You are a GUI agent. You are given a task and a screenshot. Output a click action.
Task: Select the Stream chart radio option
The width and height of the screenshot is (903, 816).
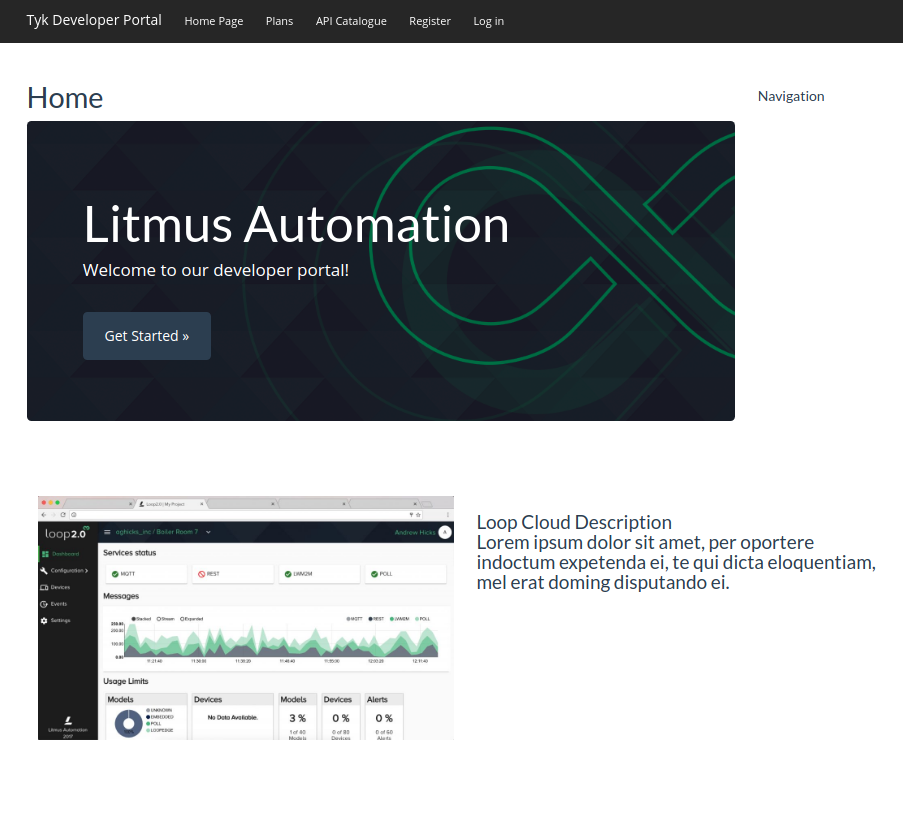coord(158,619)
